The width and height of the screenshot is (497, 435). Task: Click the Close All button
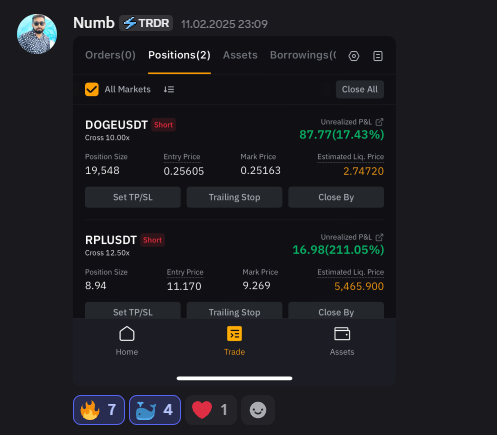360,89
